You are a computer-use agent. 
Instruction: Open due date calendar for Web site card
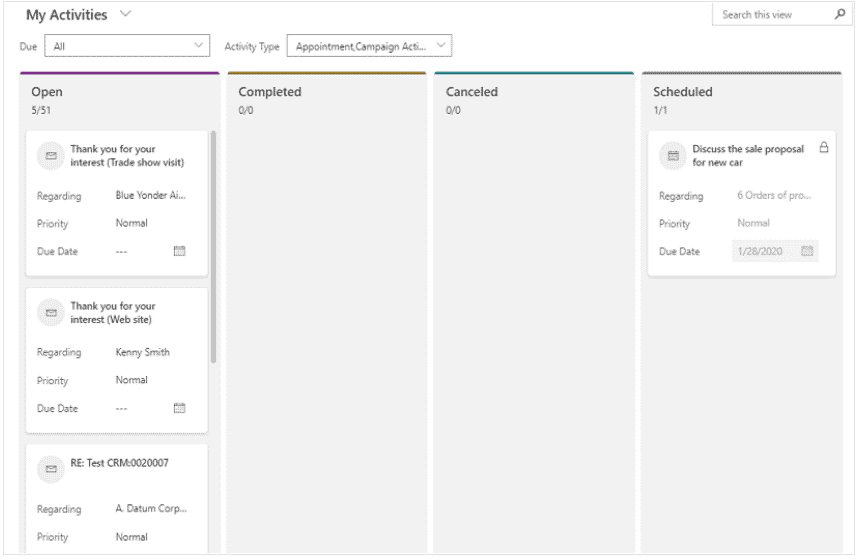pos(179,408)
